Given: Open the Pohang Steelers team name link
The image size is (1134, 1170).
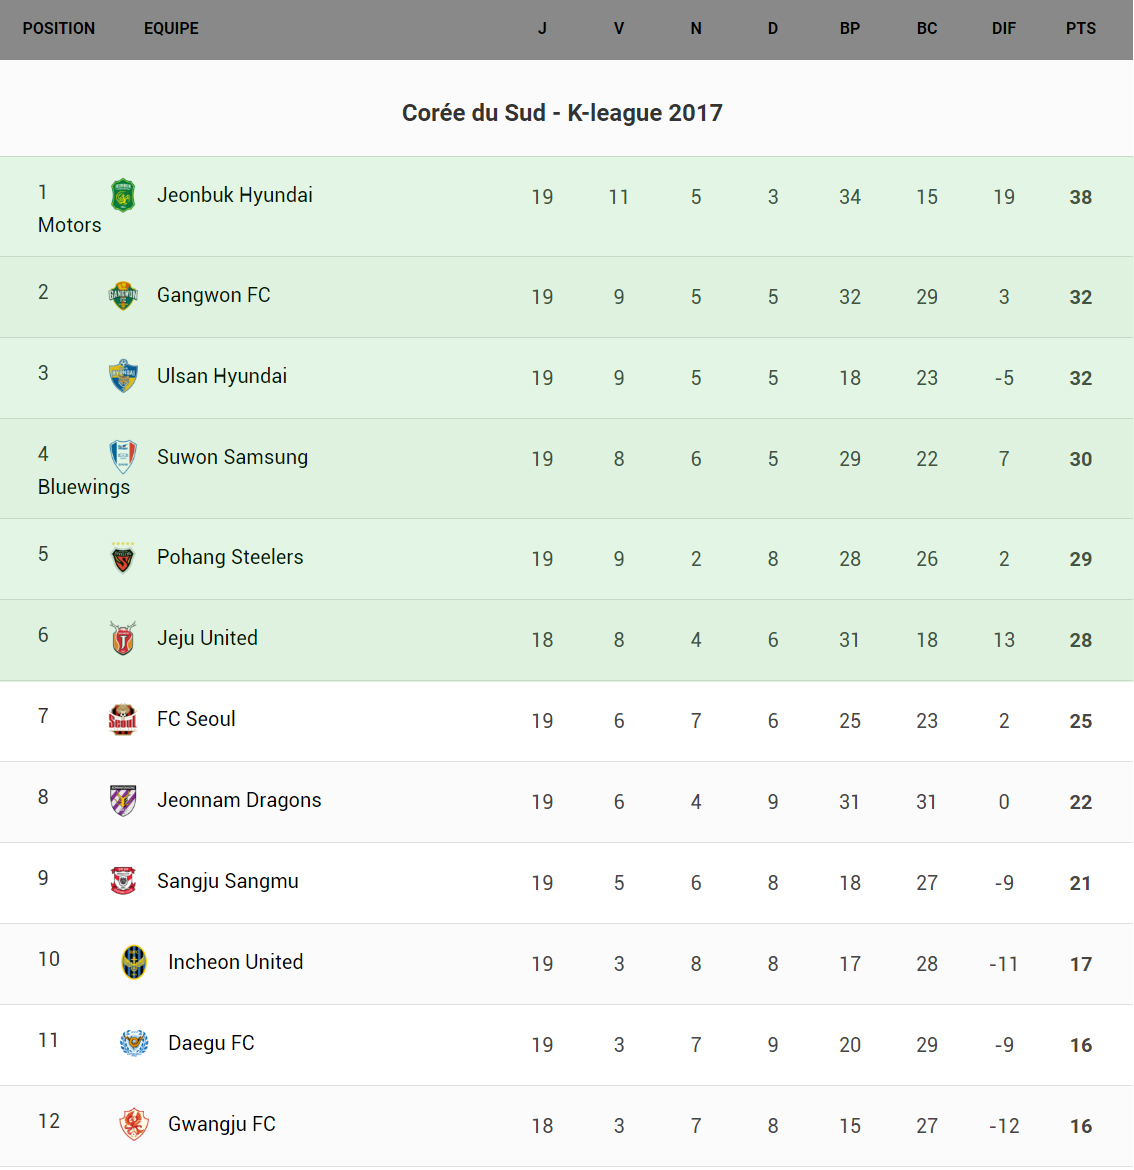Looking at the screenshot, I should (230, 557).
